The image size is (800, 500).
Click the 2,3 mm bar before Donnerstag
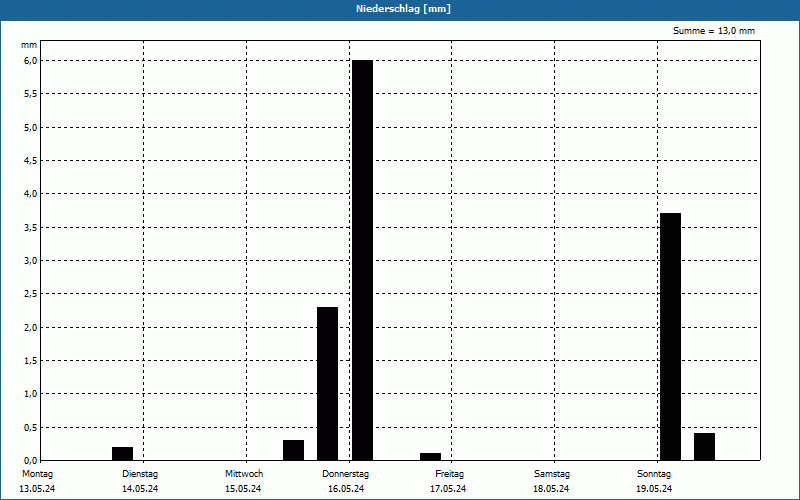(x=328, y=384)
